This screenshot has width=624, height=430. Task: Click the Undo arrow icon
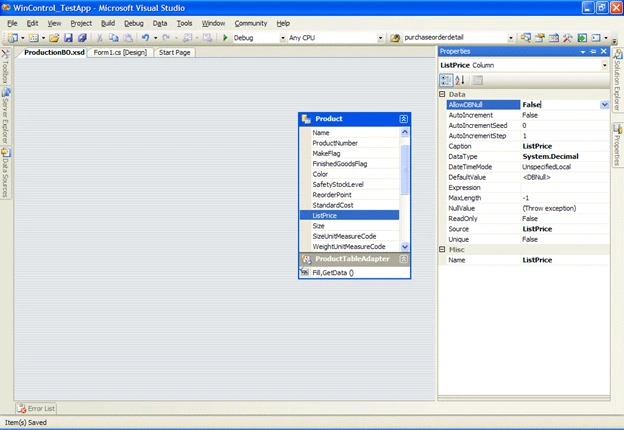[146, 38]
